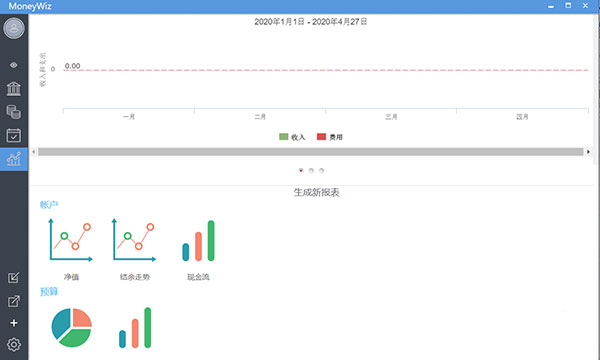Screen dimensions: 600x360
Task: Maximize the MoneyWiz window
Action: coord(568,5)
